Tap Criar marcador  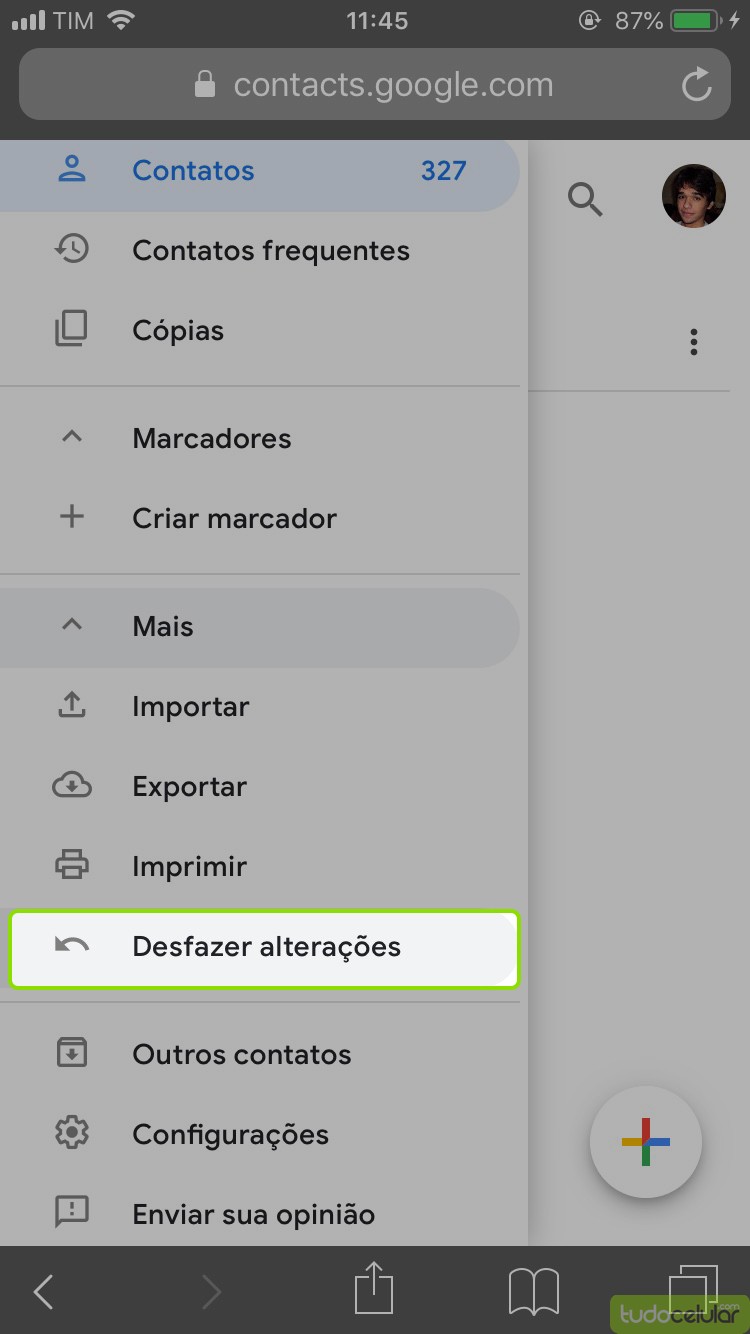pos(234,518)
